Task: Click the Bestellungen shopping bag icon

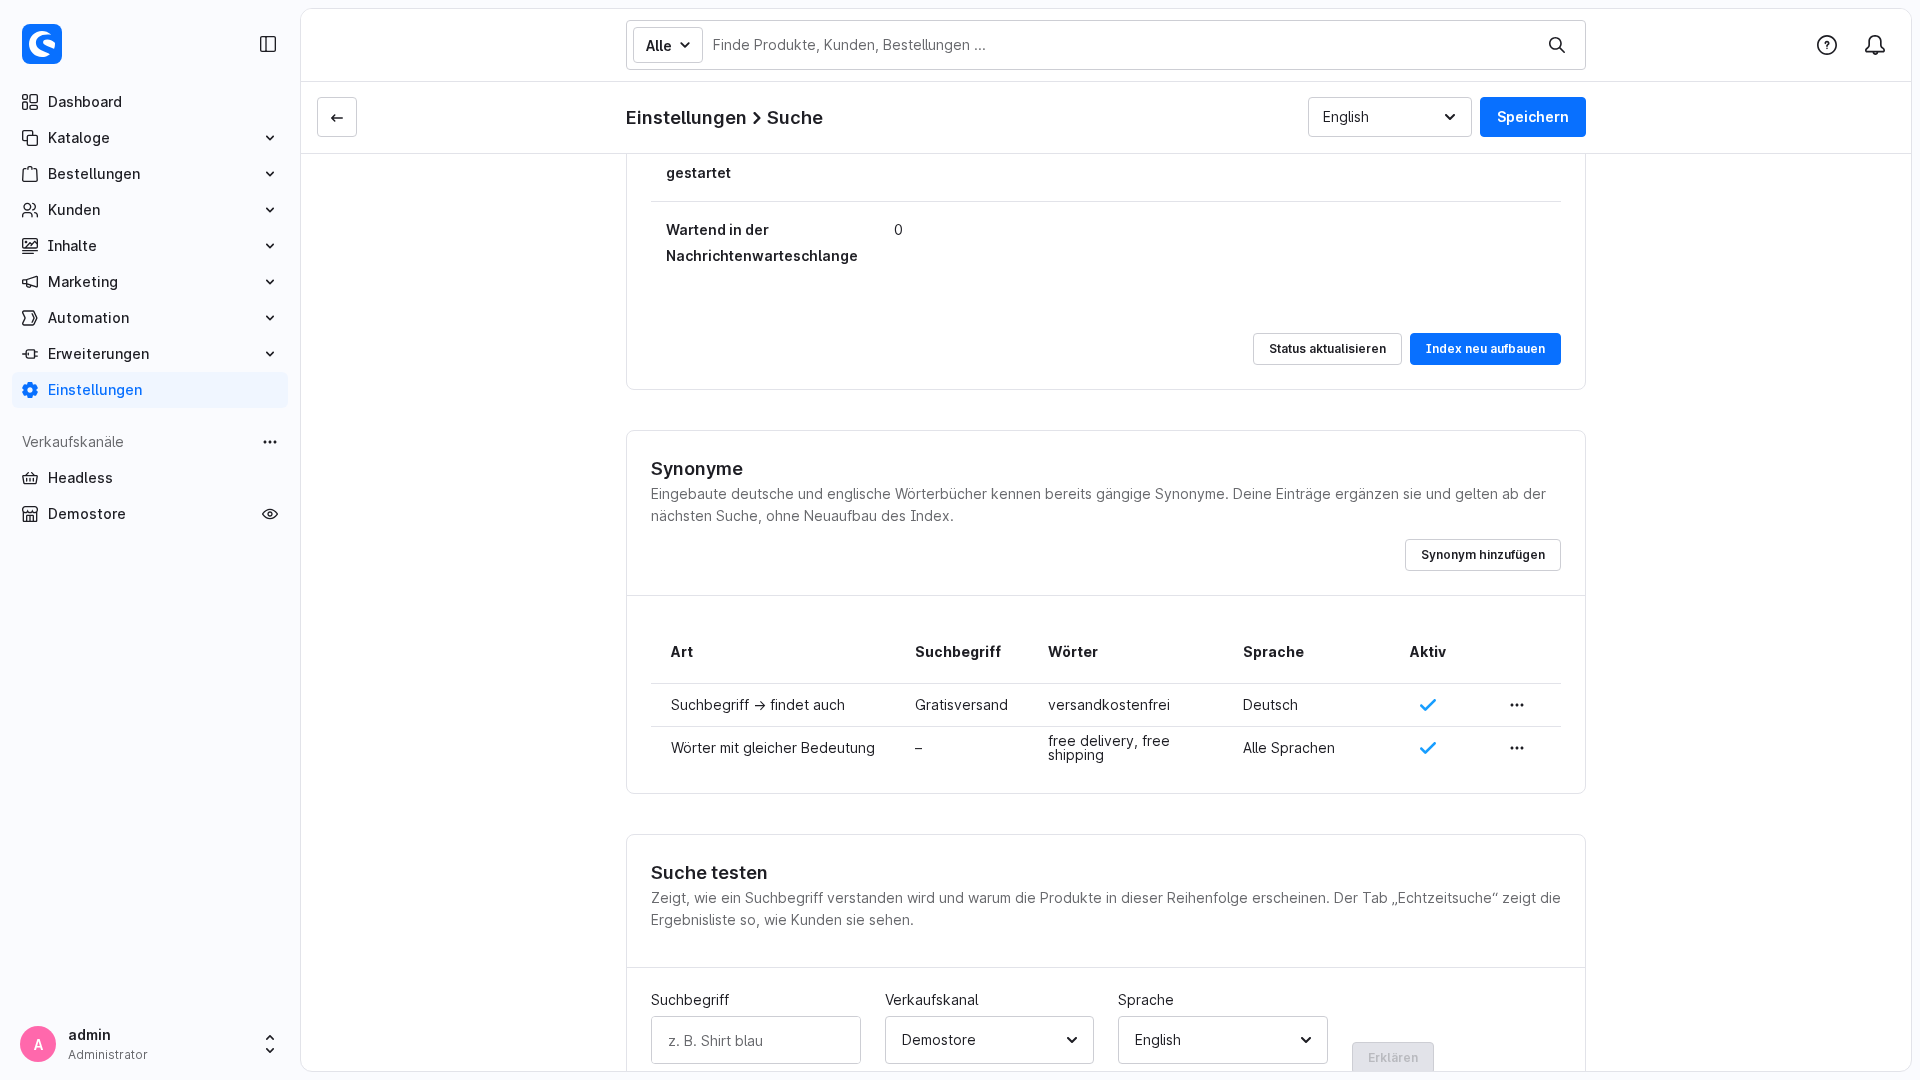Action: point(30,174)
